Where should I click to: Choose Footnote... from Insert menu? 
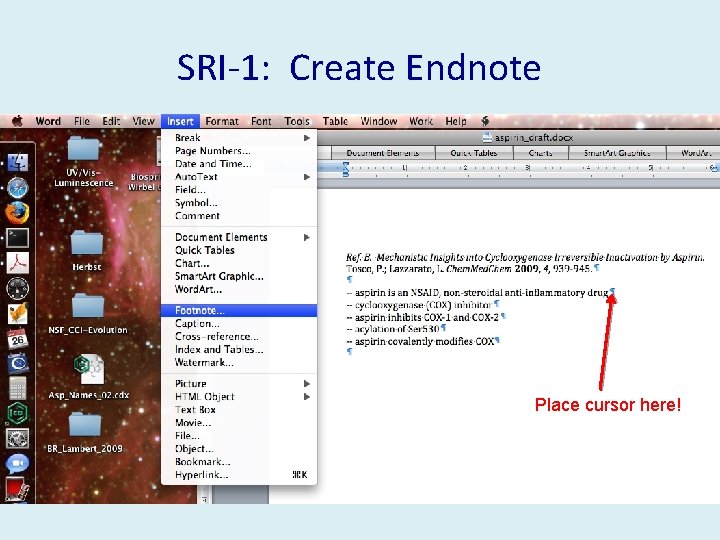(x=239, y=310)
